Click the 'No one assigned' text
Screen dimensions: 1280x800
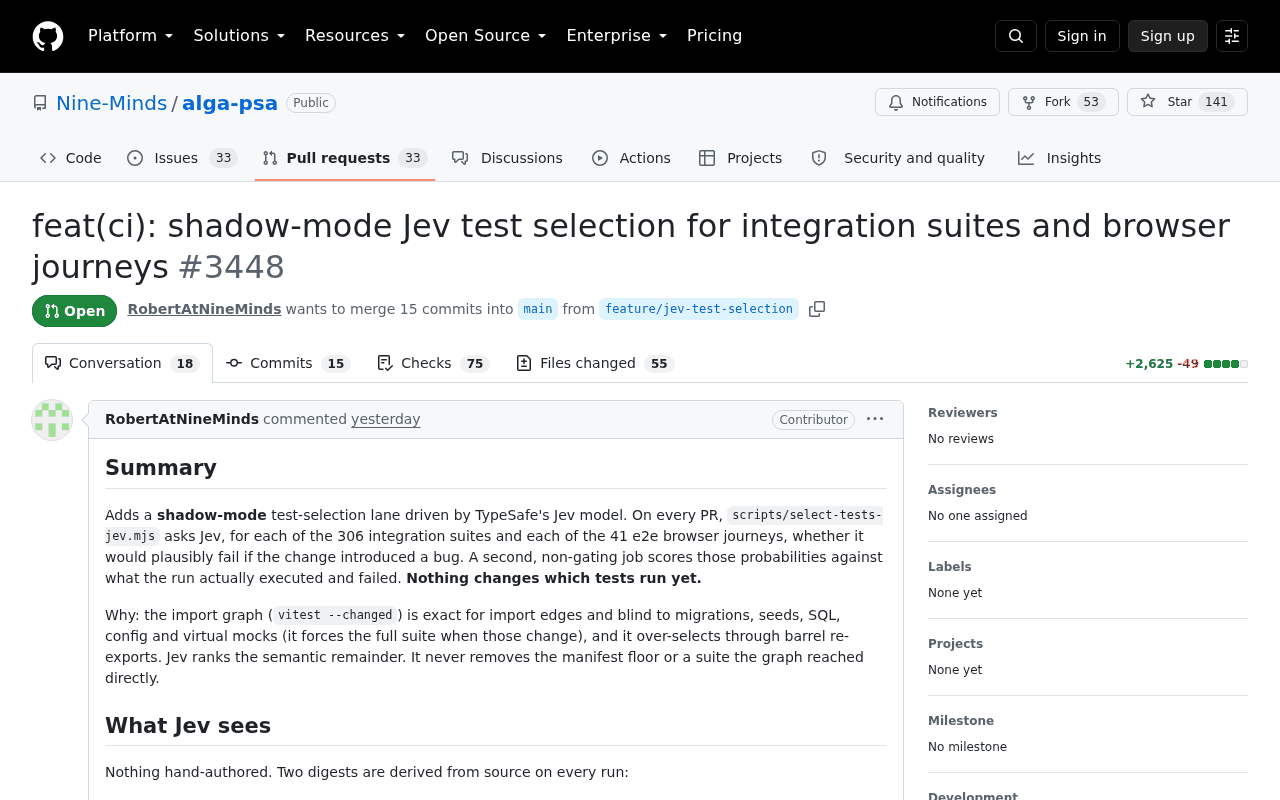tap(978, 516)
